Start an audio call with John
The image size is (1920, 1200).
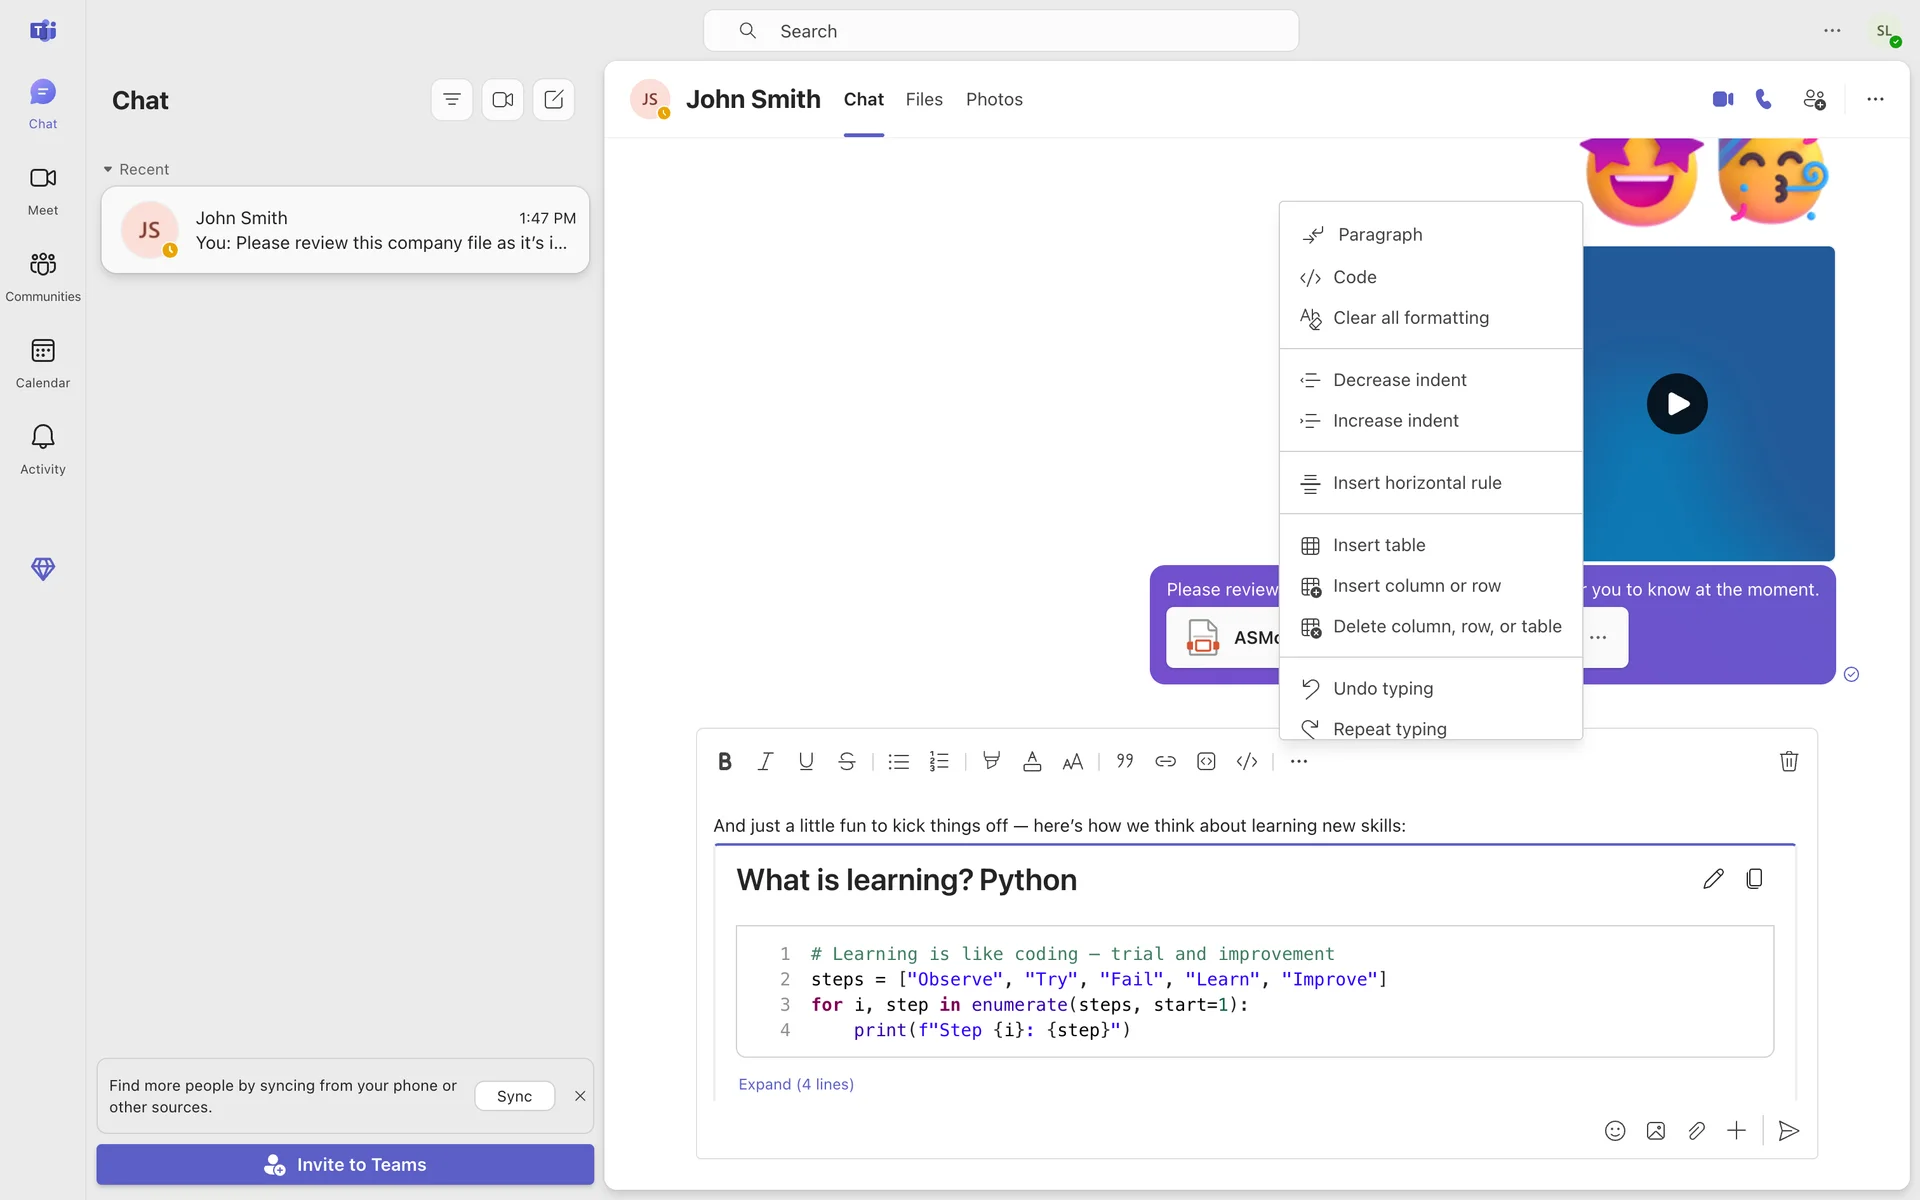click(x=1764, y=99)
